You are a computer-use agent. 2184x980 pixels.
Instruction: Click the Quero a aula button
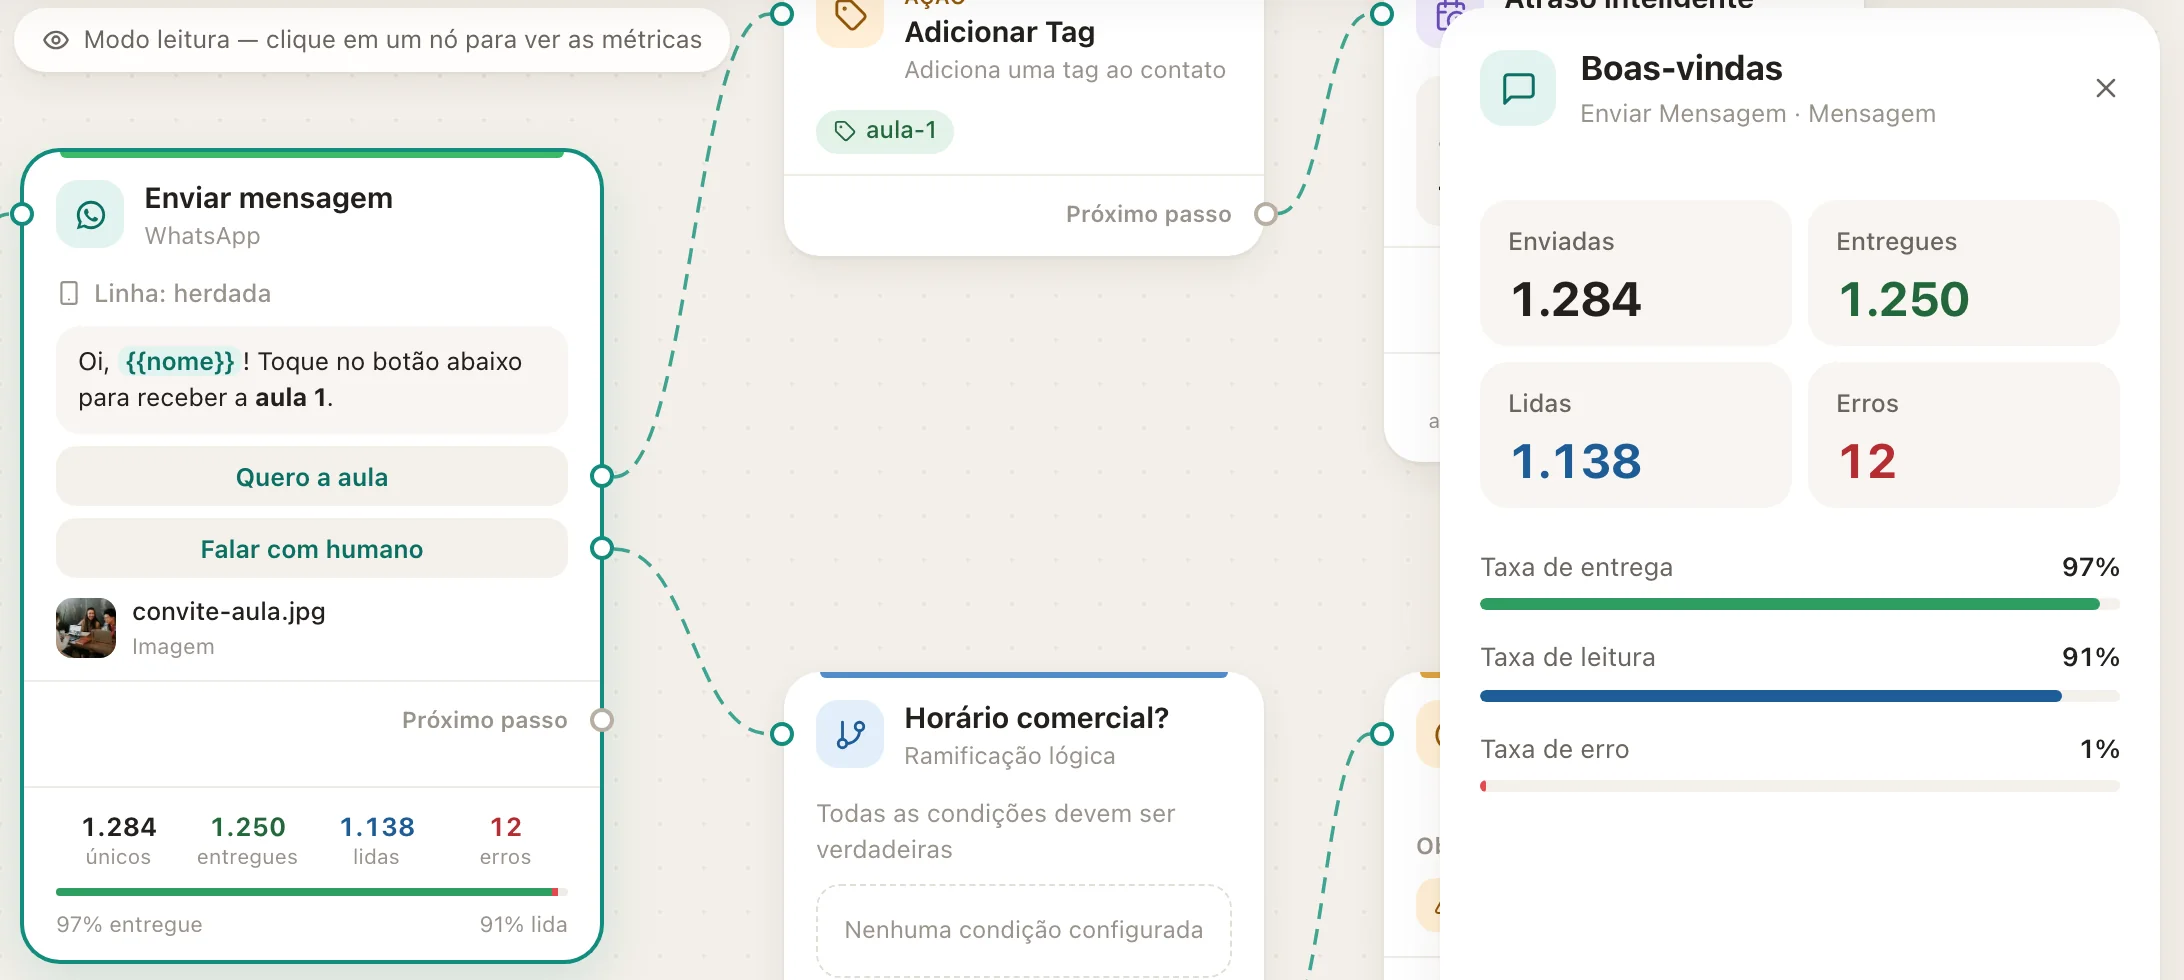[312, 477]
